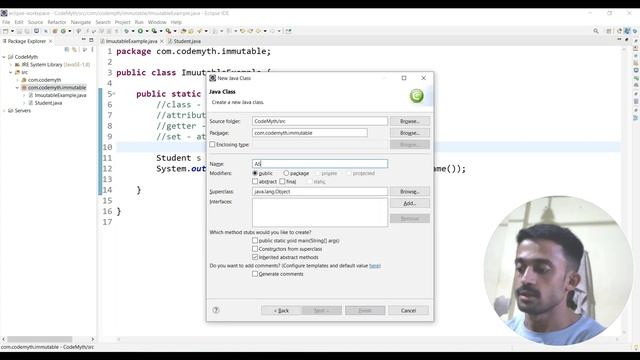This screenshot has width=640, height=360.
Task: Click the Search flashlight toolbar icon
Action: tap(200, 31)
